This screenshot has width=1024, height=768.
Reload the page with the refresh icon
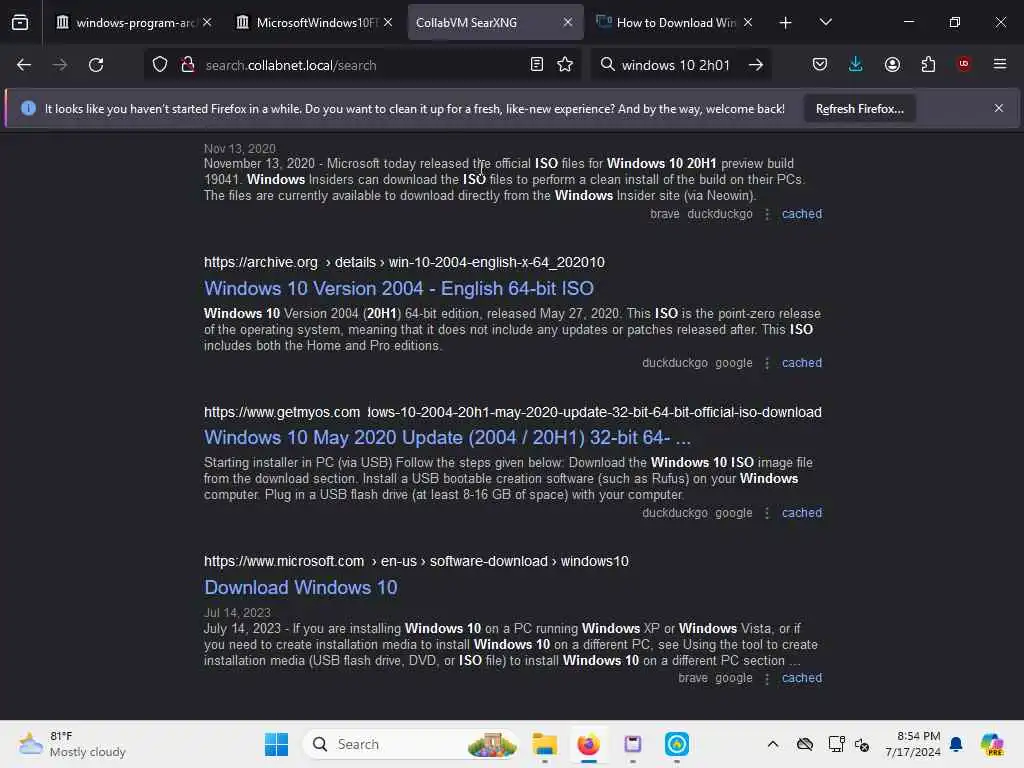tap(96, 65)
